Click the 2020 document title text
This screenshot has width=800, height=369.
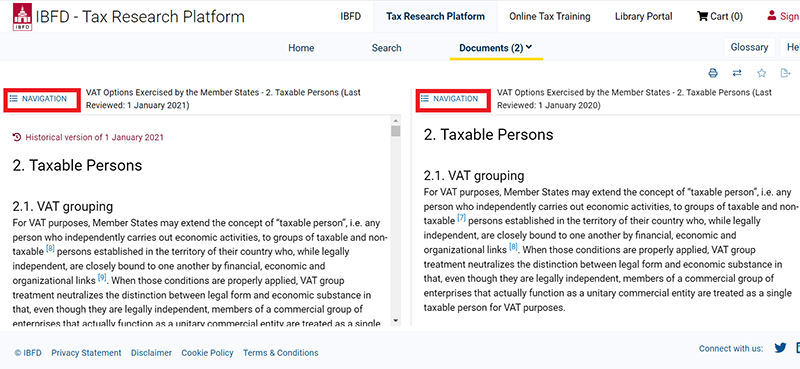point(635,99)
